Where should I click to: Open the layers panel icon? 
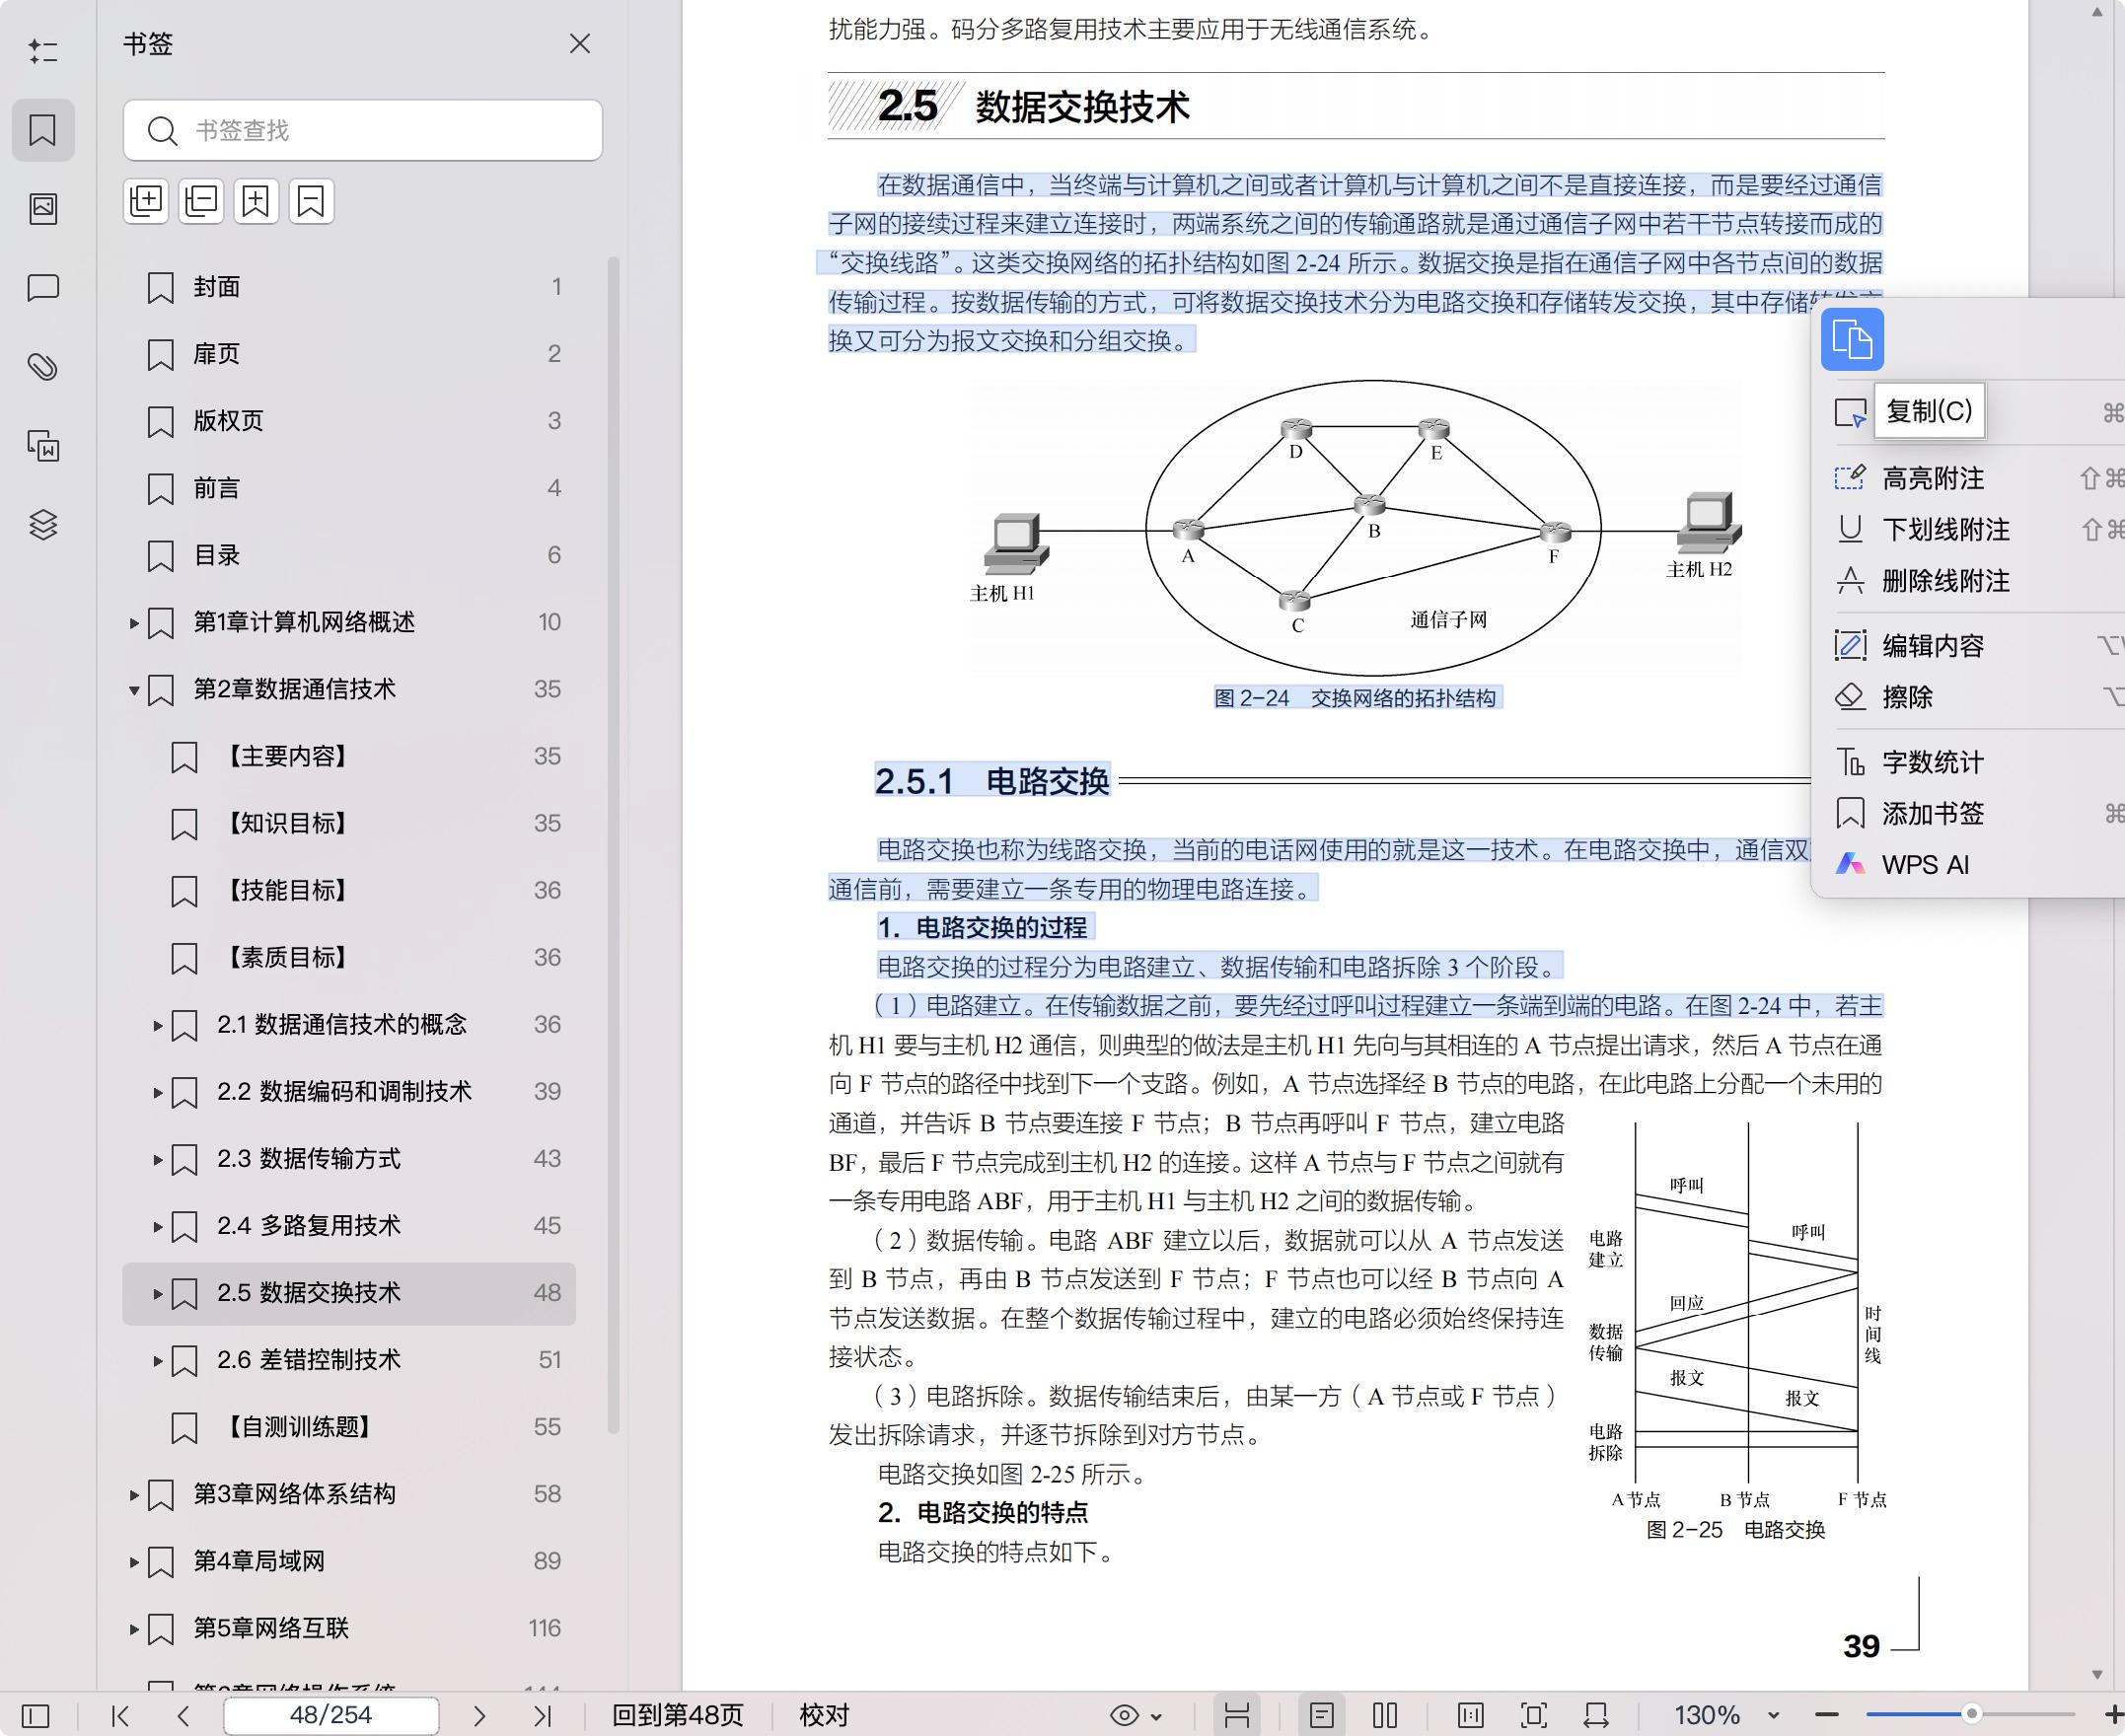click(x=43, y=525)
